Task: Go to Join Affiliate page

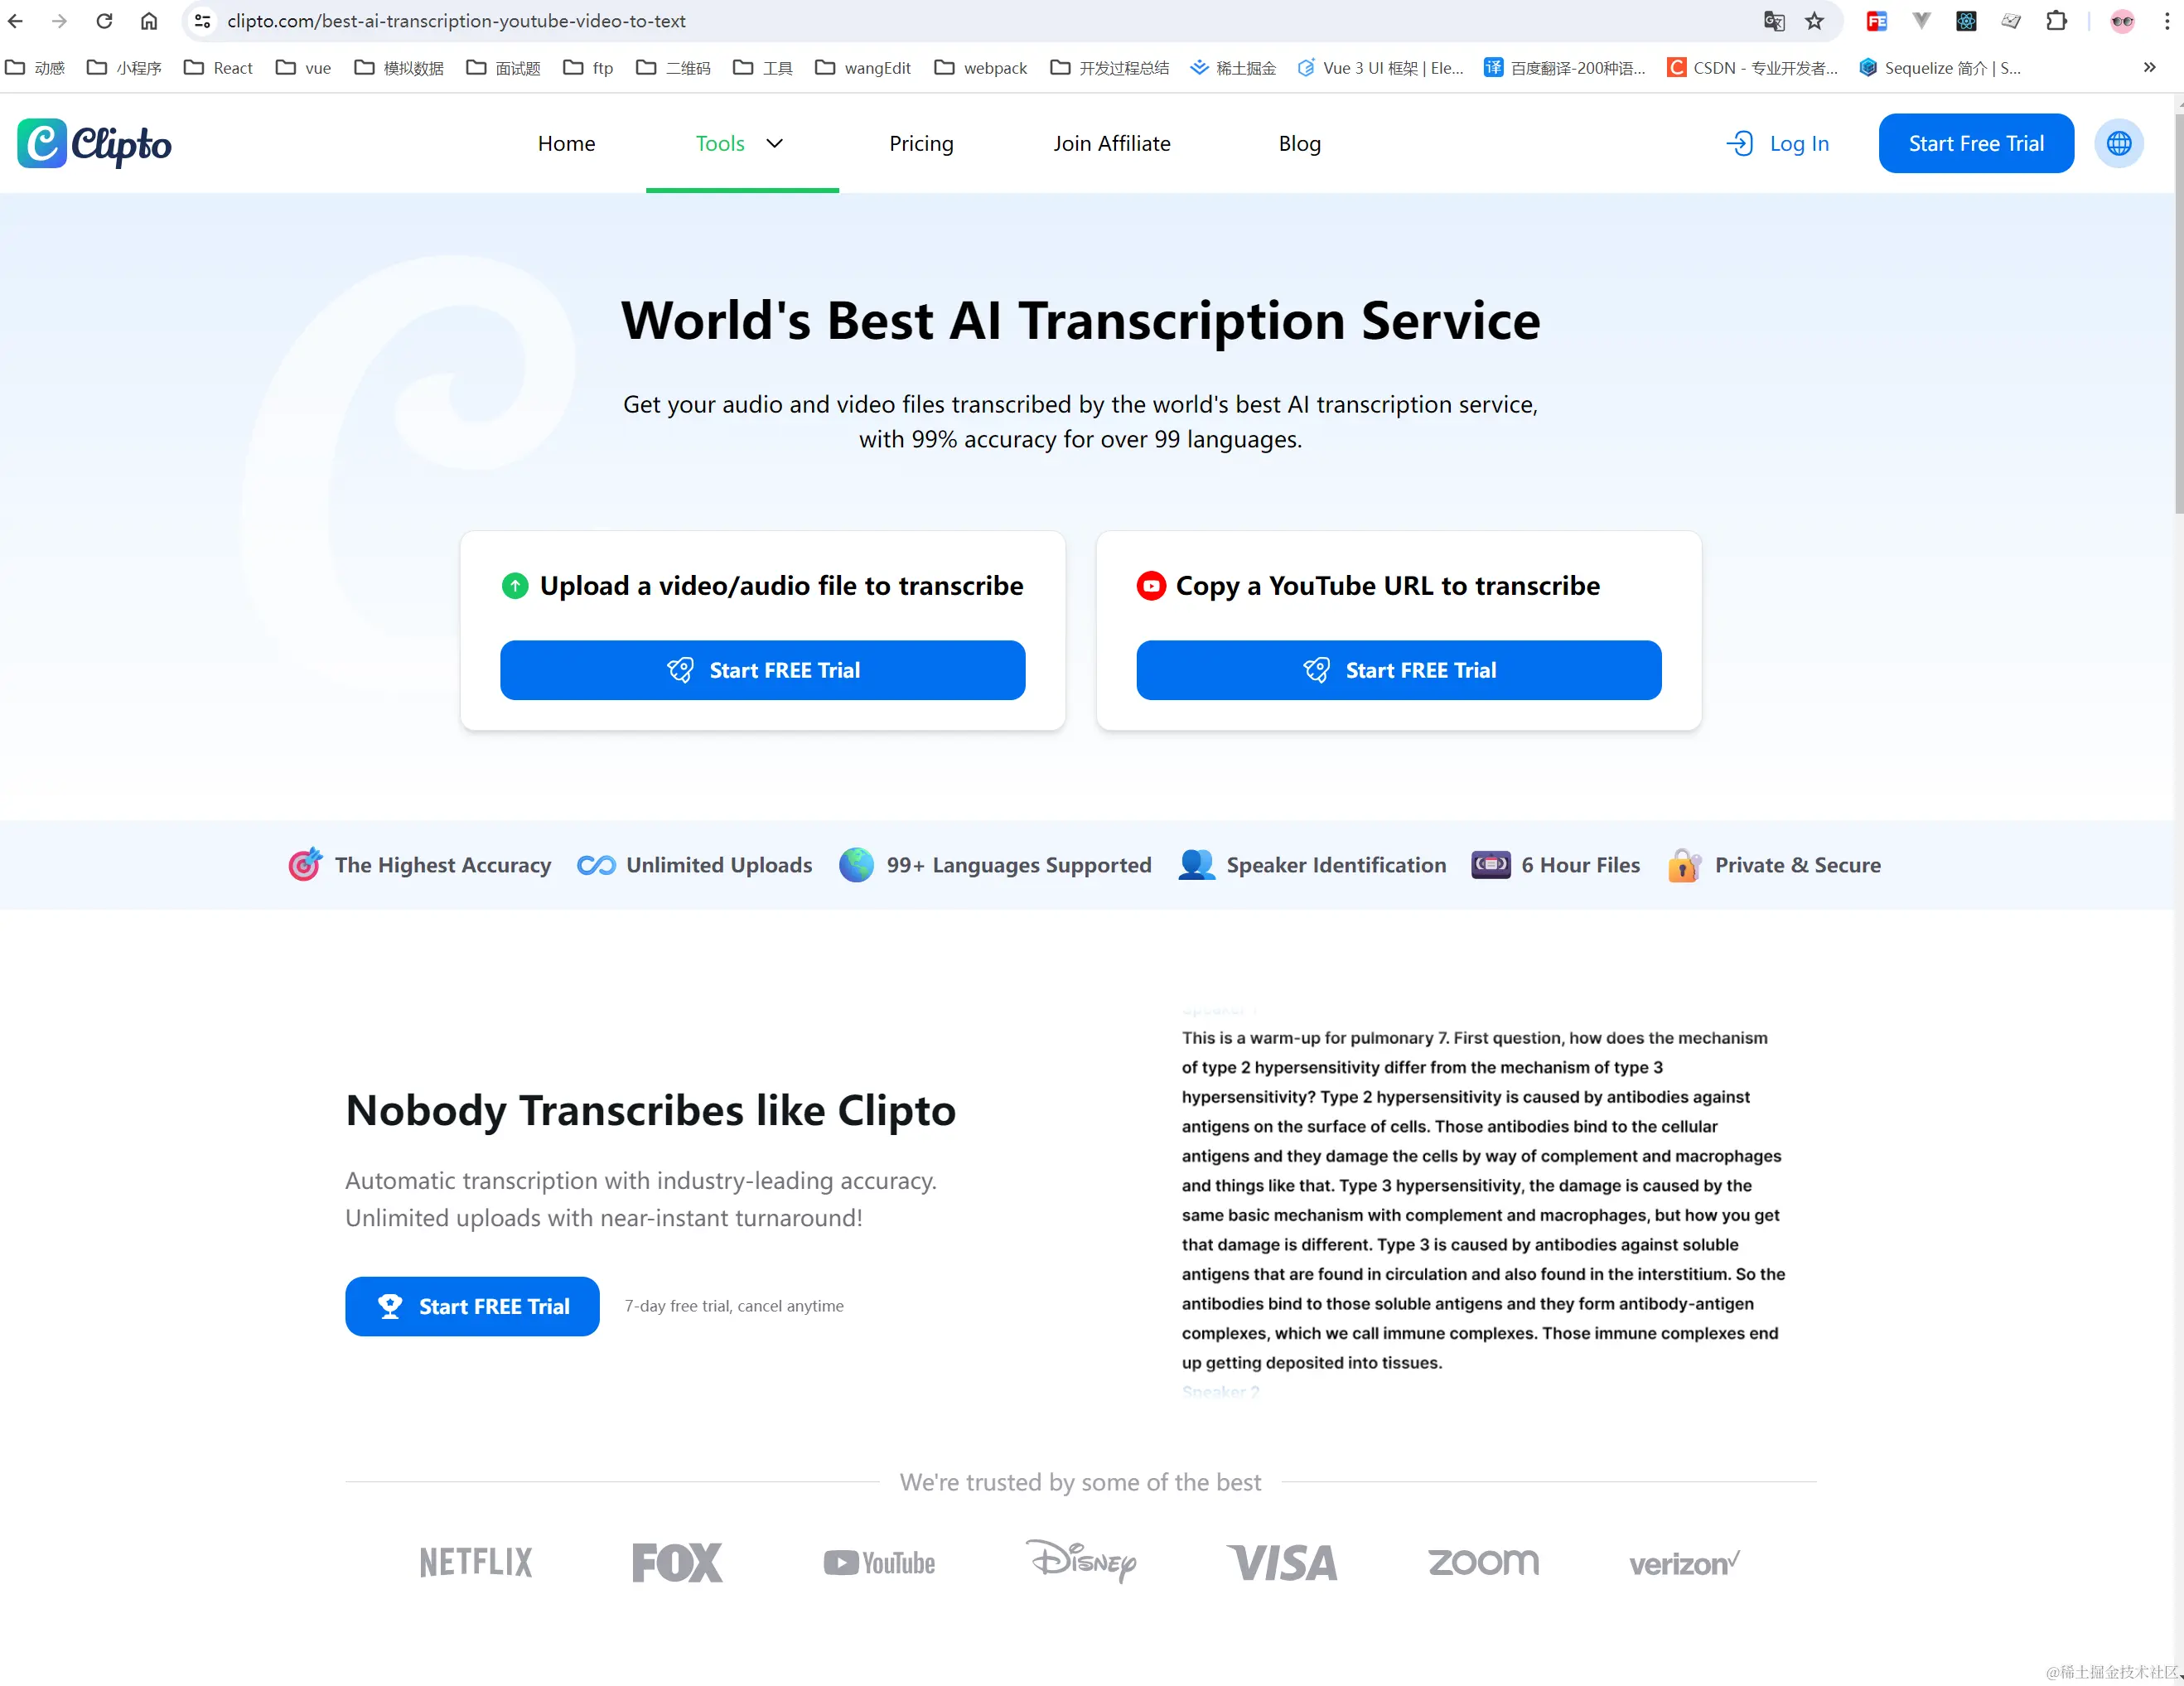Action: (x=1111, y=144)
